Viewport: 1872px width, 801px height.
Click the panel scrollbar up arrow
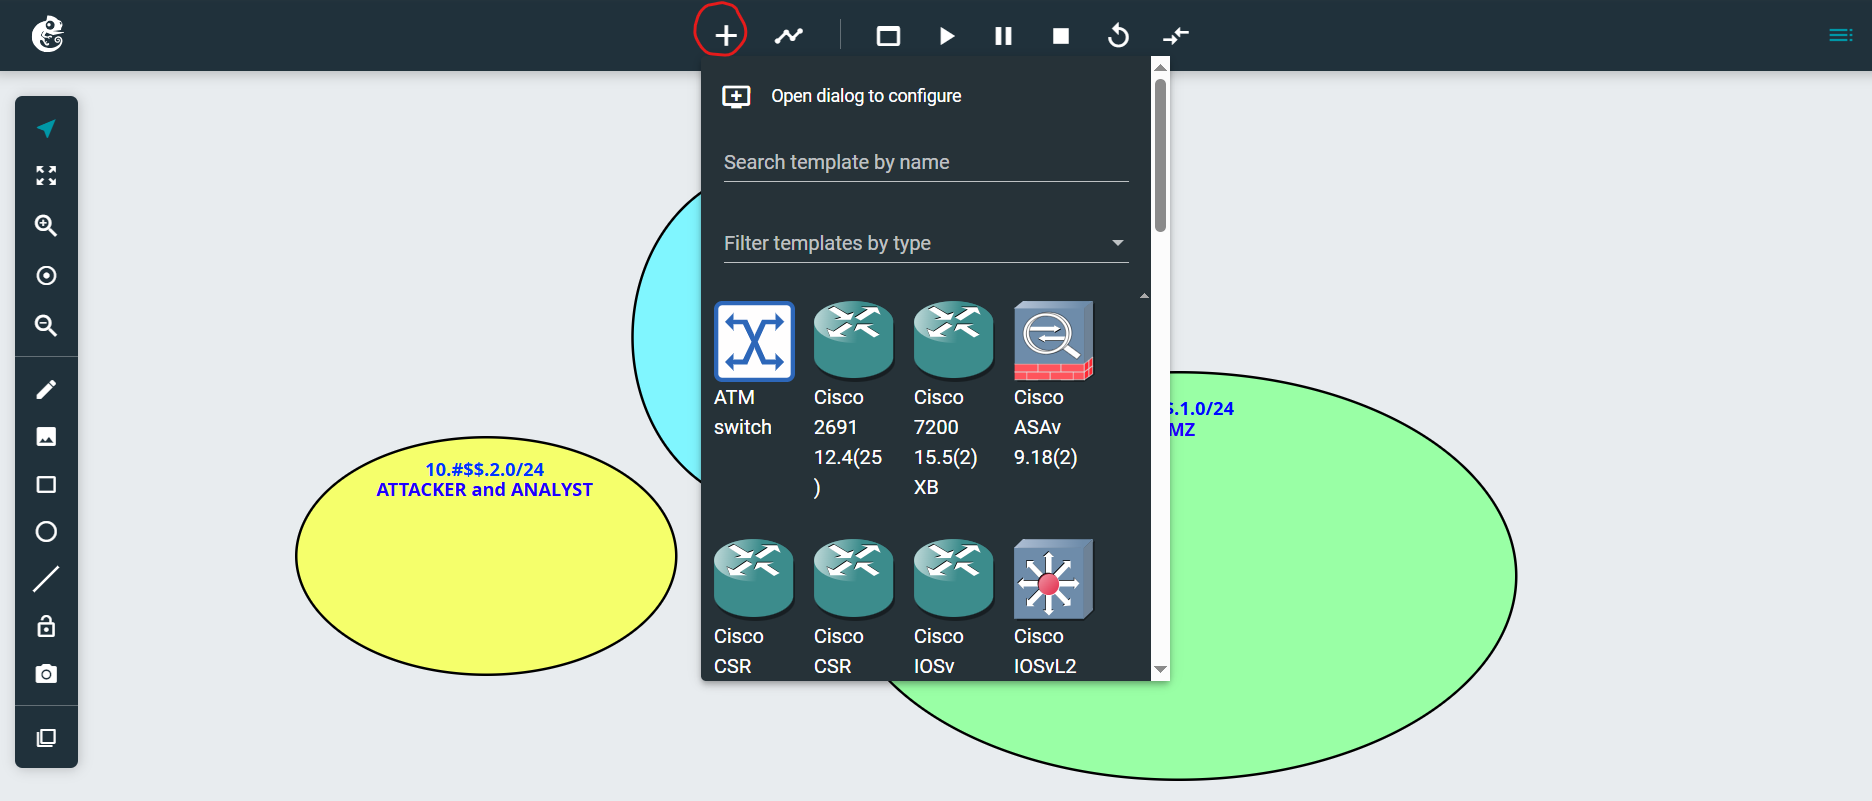coord(1160,67)
